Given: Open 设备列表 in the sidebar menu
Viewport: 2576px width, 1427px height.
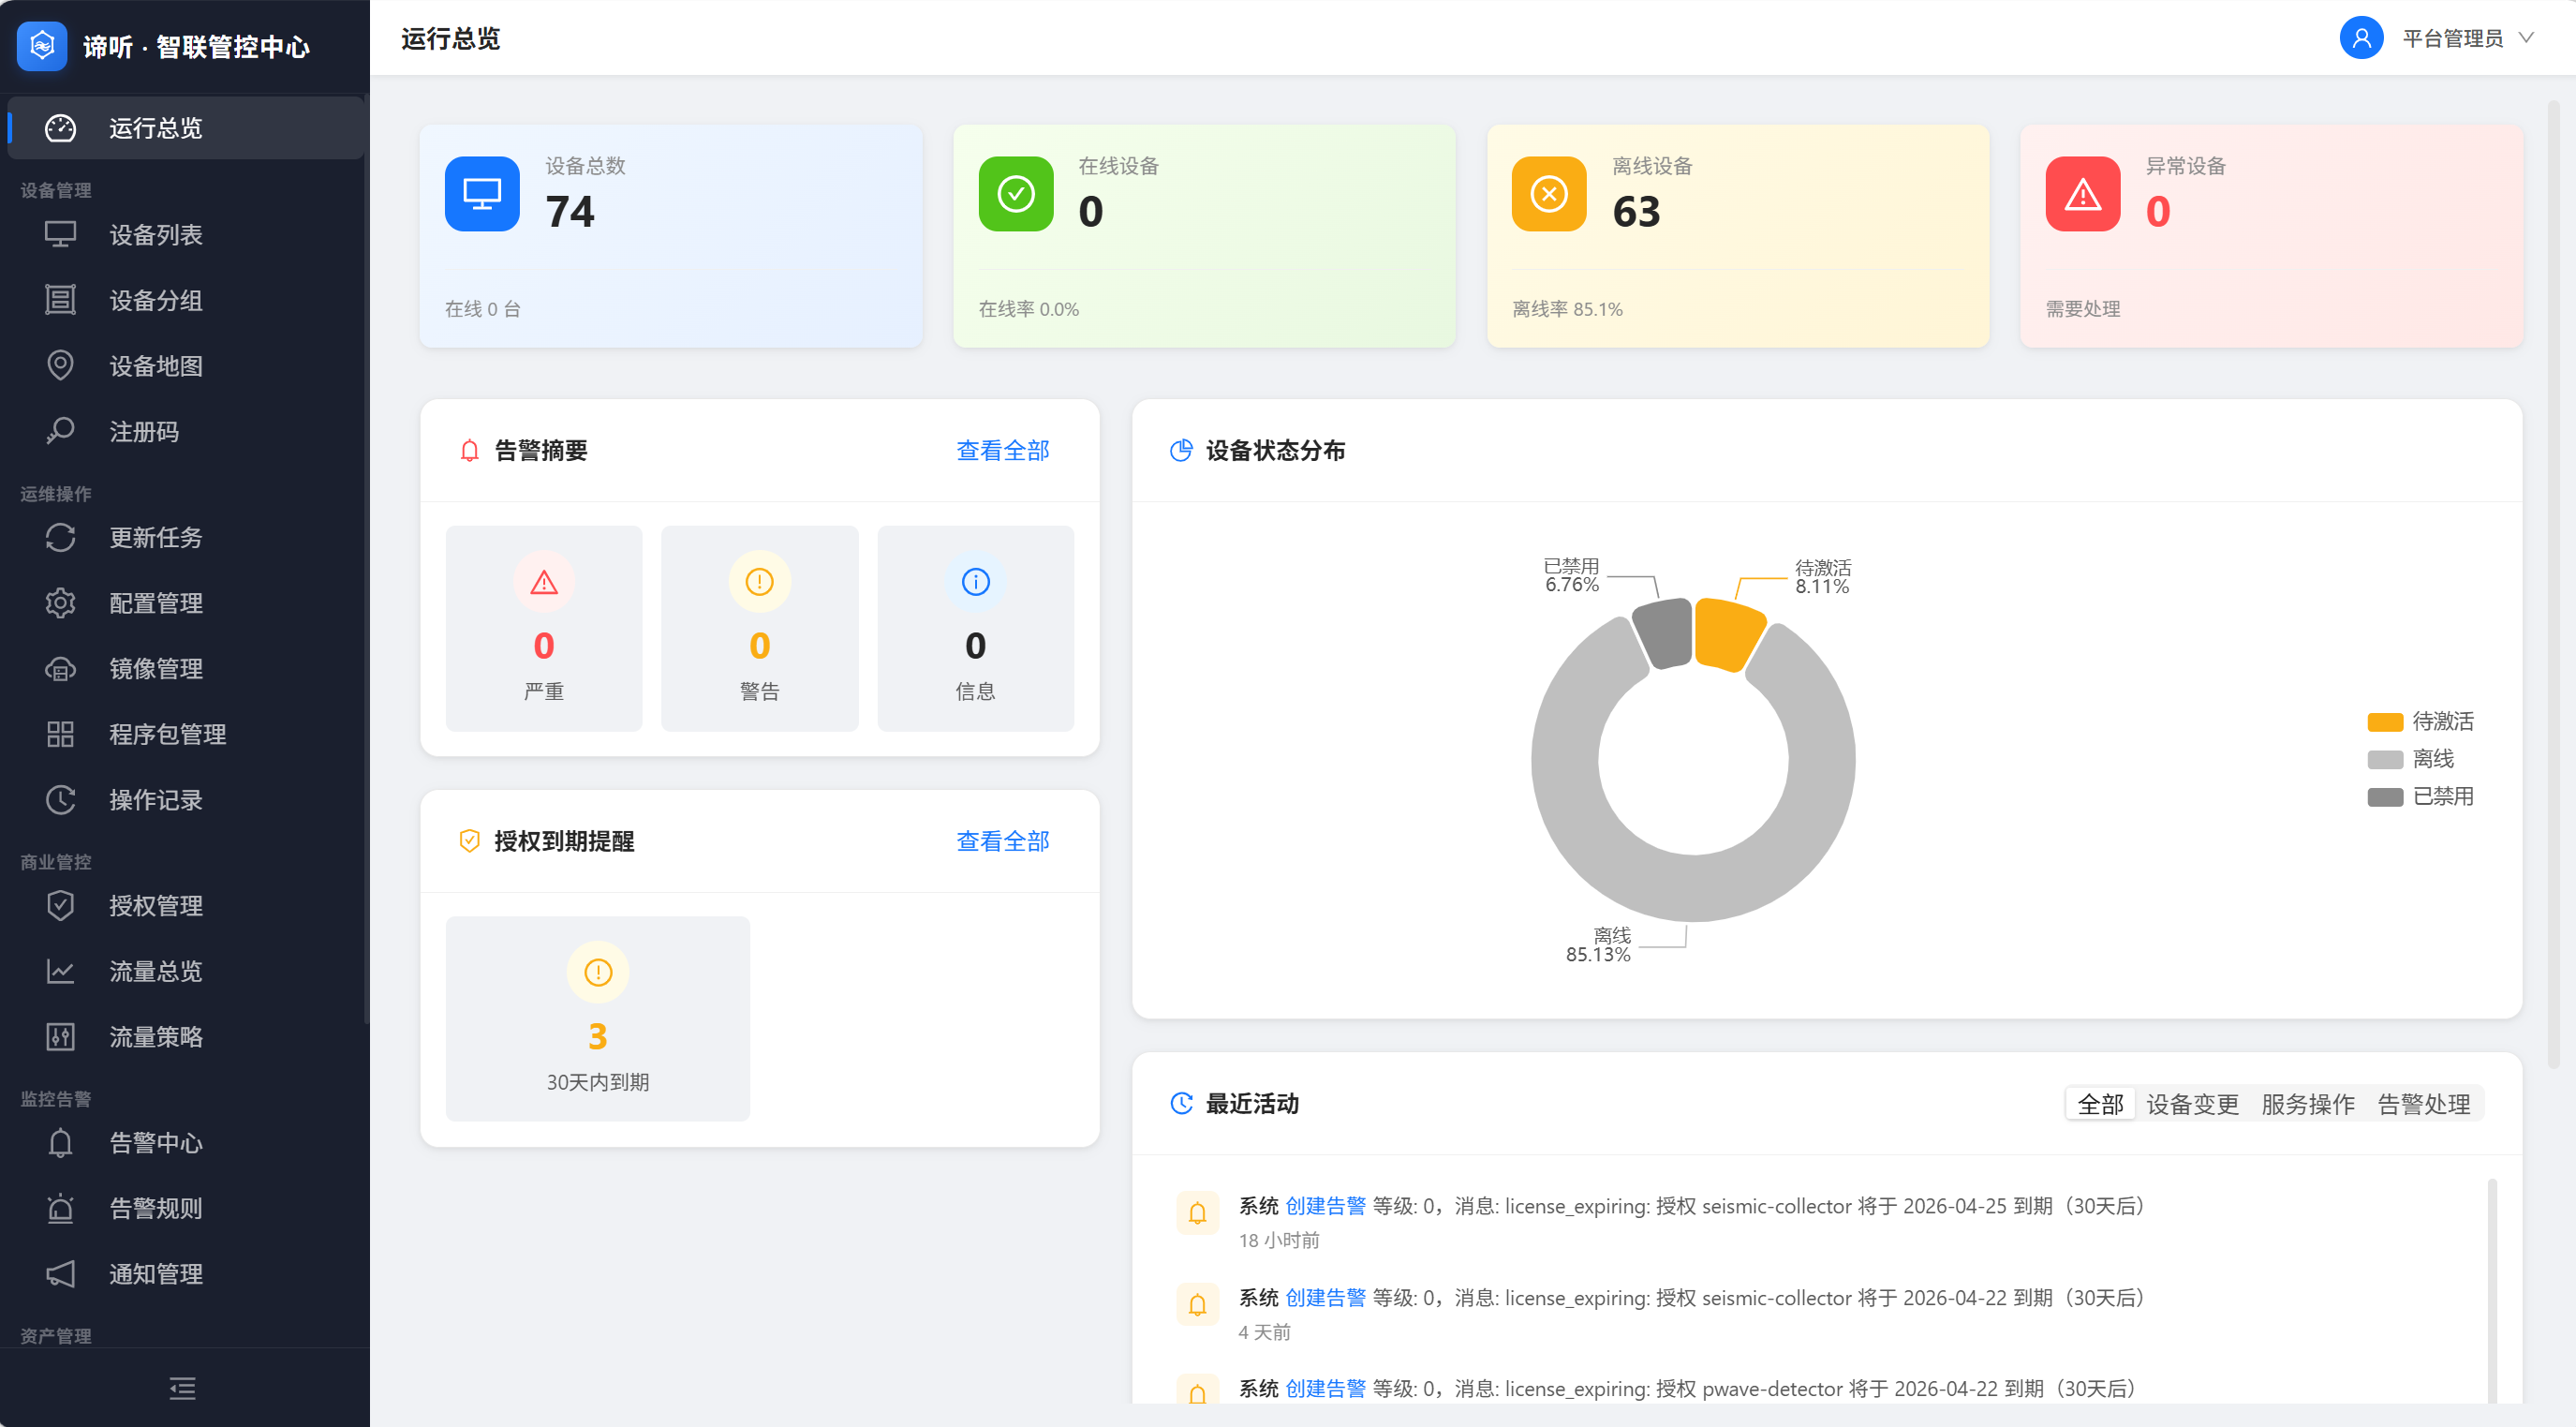Looking at the screenshot, I should click(155, 235).
